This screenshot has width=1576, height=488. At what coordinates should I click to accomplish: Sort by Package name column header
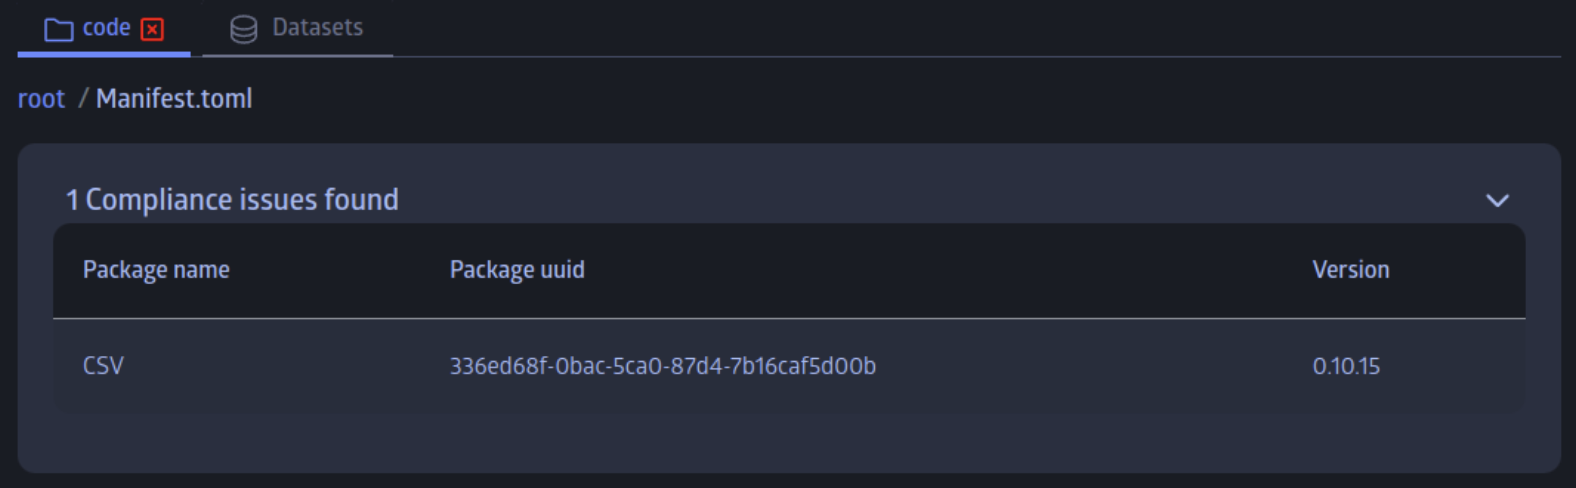(156, 270)
